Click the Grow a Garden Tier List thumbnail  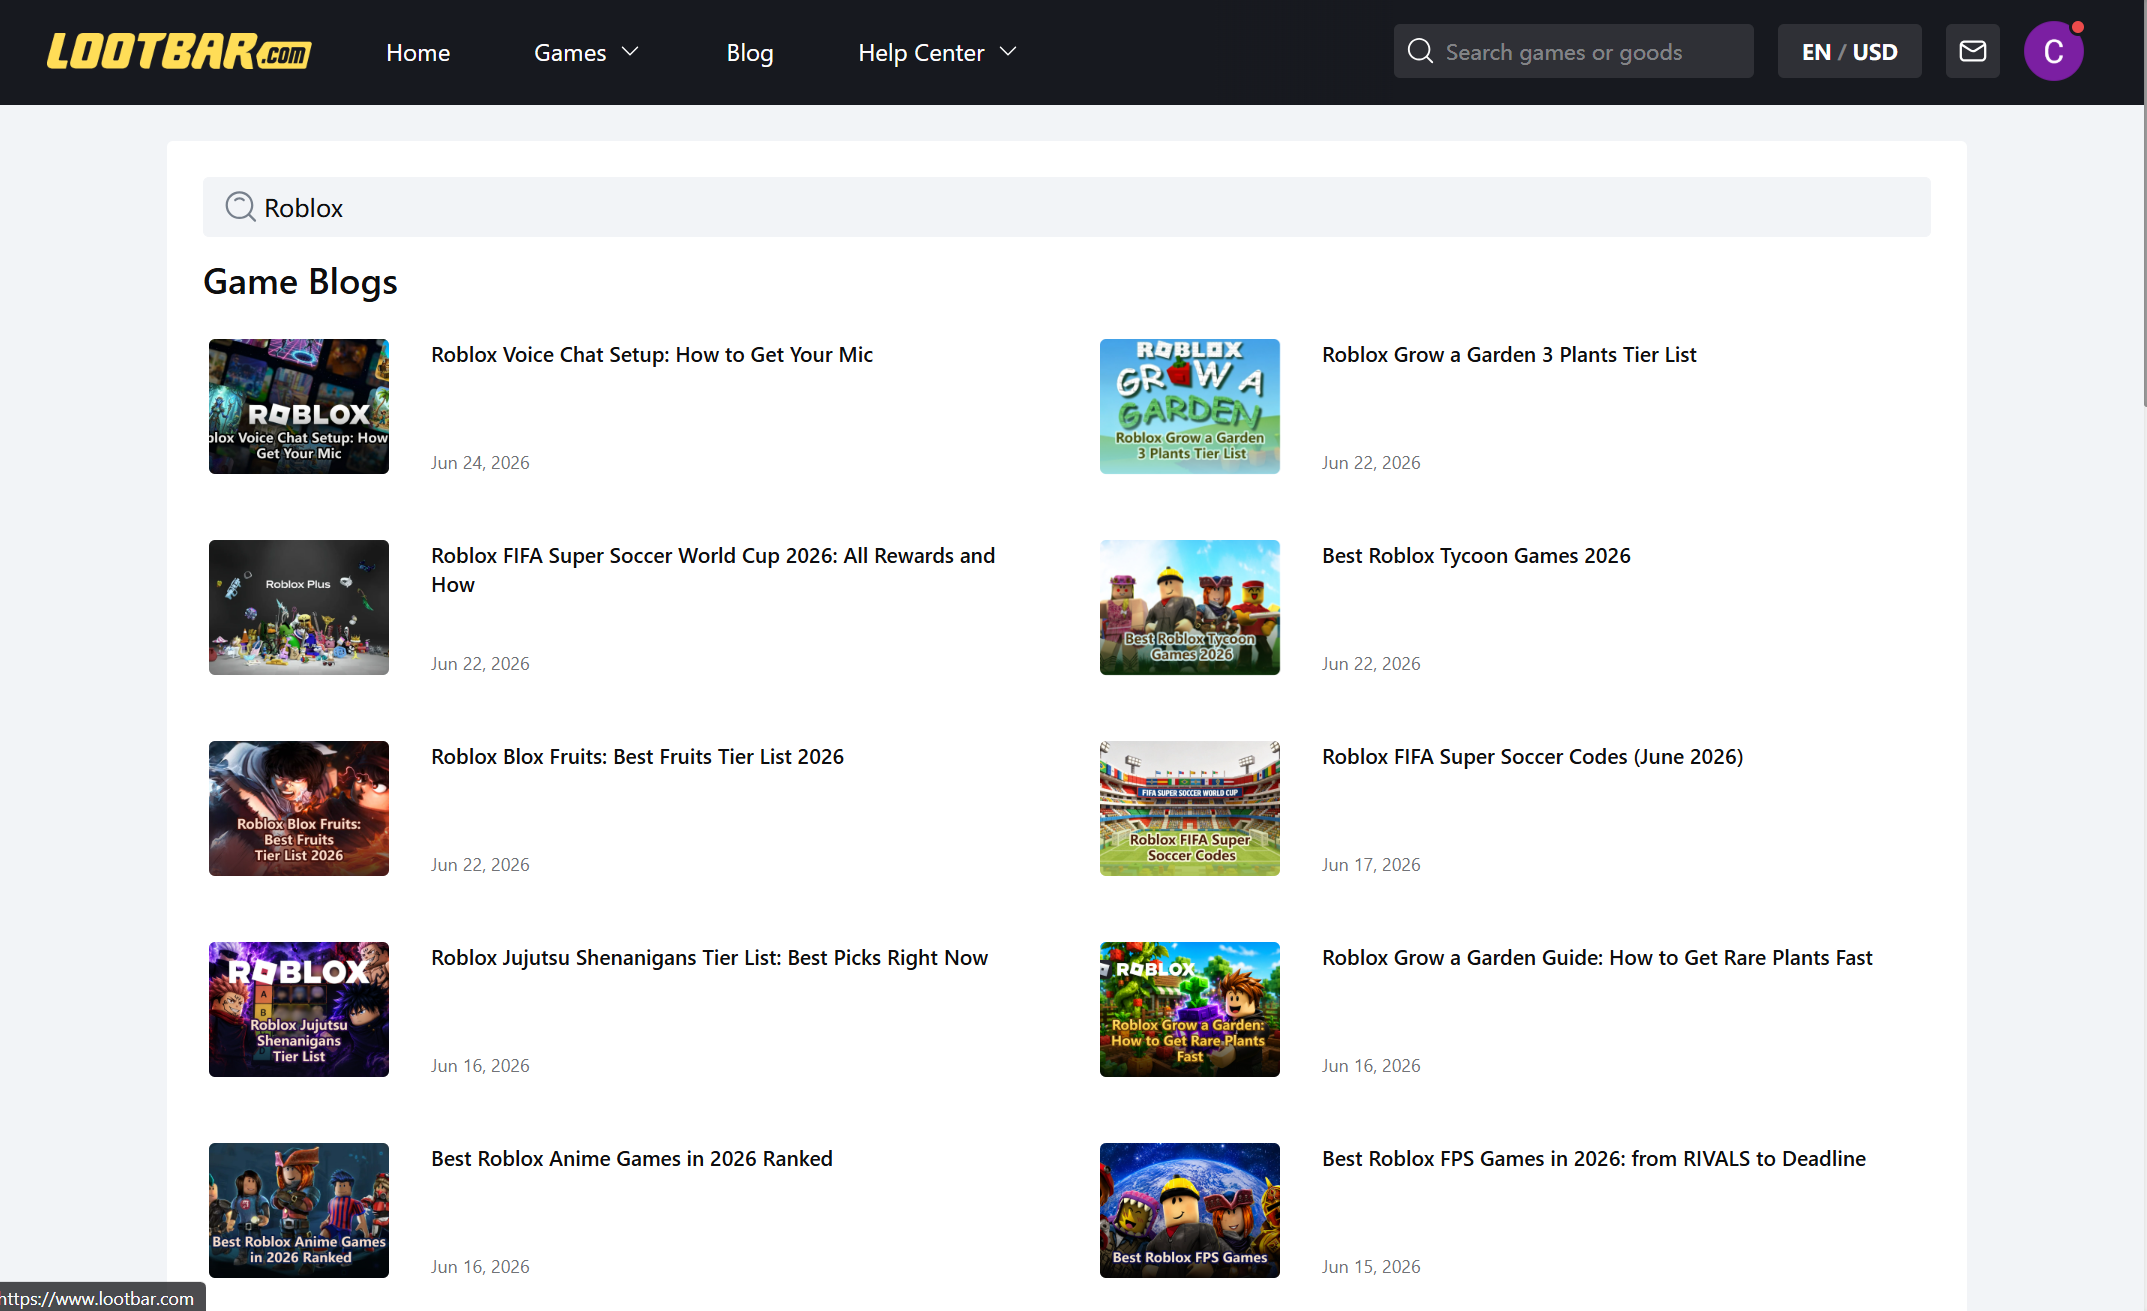pyautogui.click(x=1190, y=406)
